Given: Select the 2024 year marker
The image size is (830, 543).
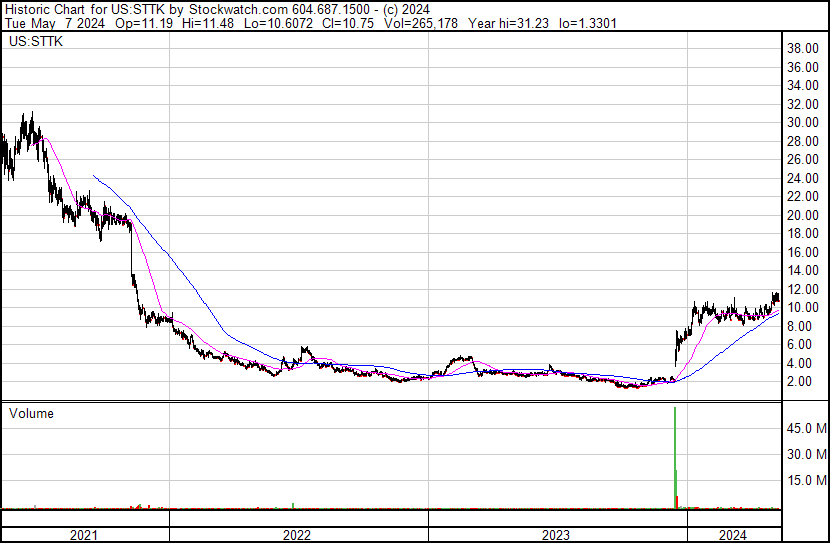Looking at the screenshot, I should 733,535.
